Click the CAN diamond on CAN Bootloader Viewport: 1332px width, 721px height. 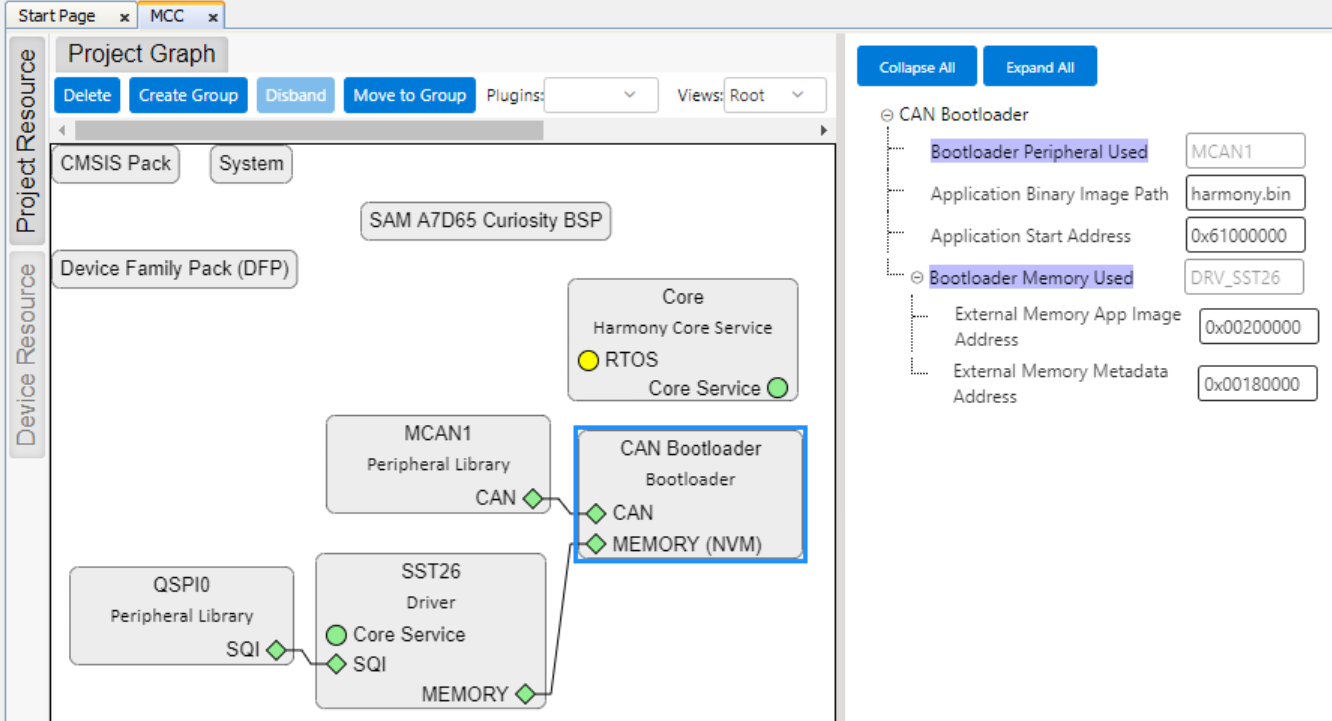click(596, 513)
